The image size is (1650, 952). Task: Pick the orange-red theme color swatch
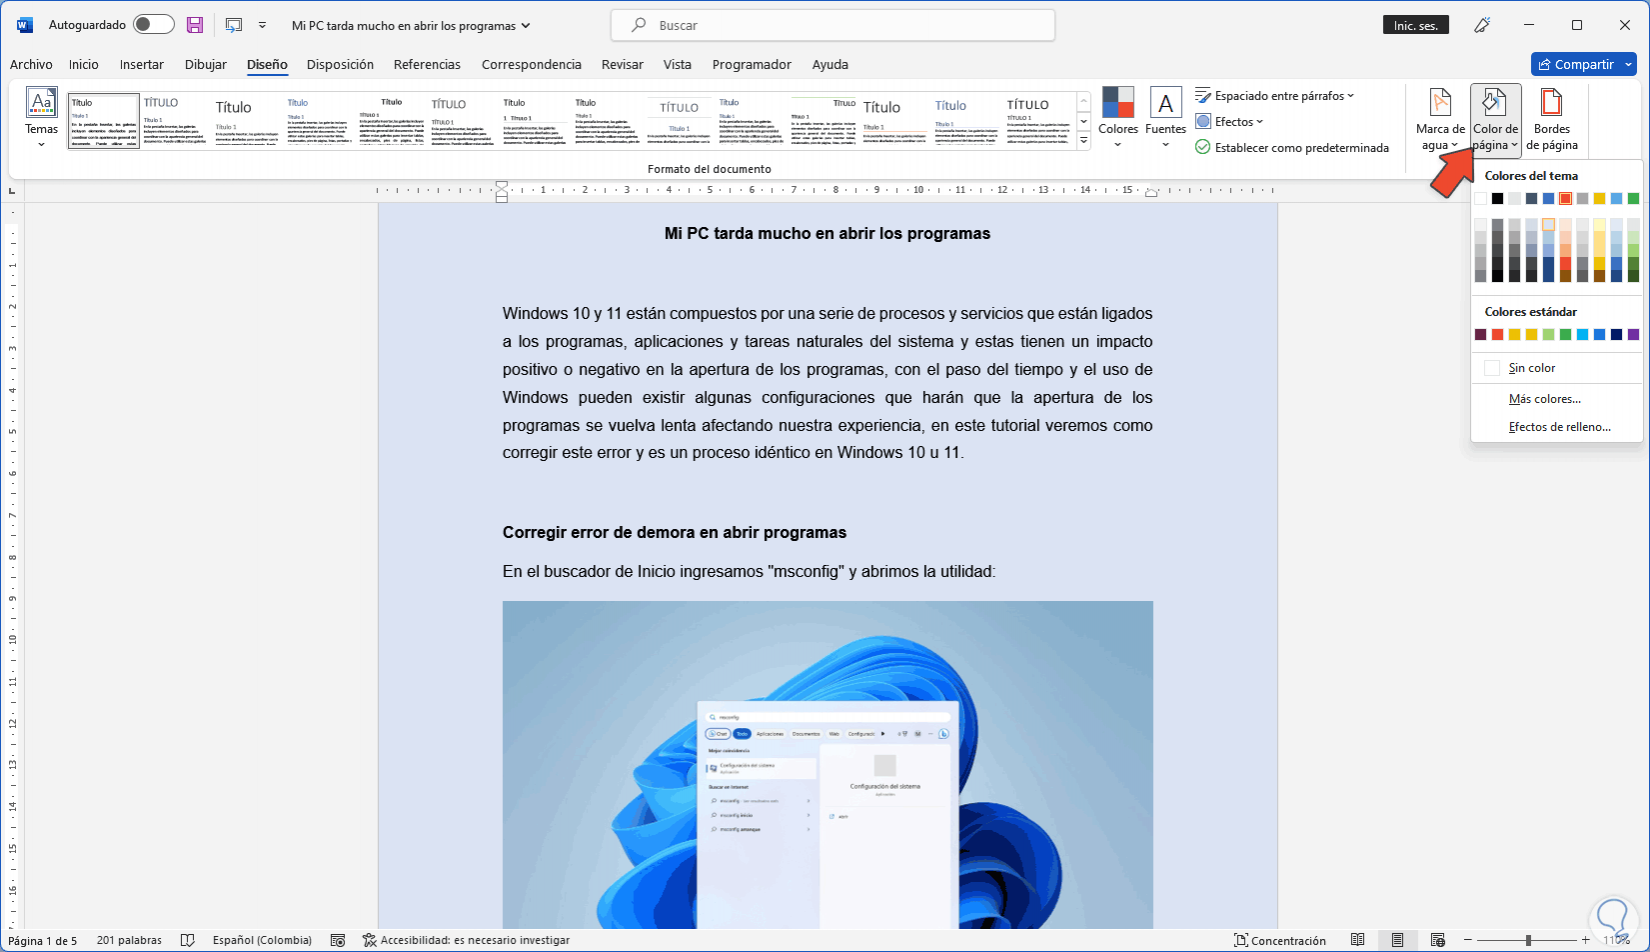[x=1565, y=198]
